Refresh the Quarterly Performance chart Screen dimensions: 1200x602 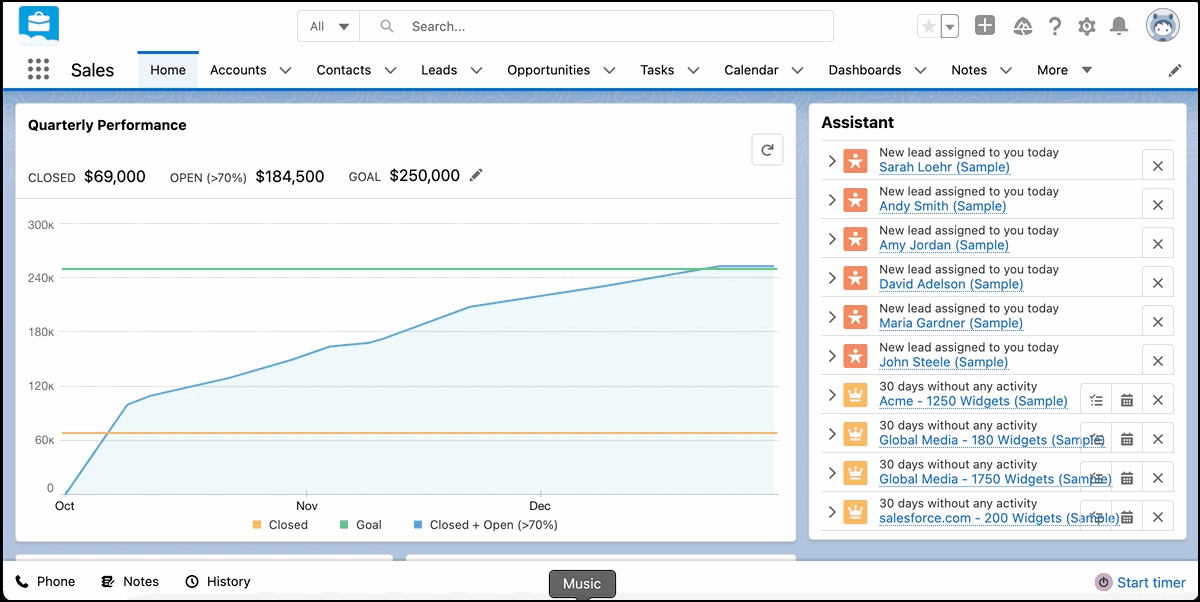[x=767, y=150]
